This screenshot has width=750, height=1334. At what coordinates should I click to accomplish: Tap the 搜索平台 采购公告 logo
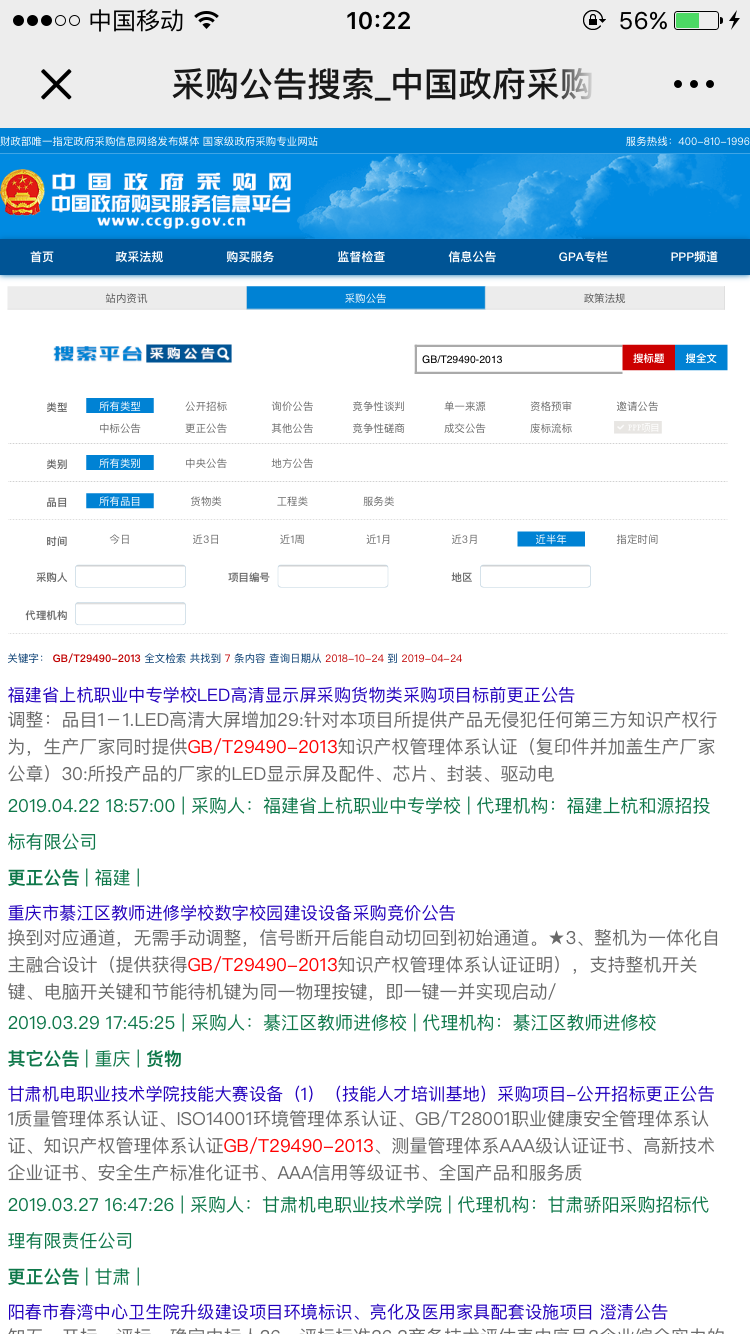pyautogui.click(x=143, y=353)
